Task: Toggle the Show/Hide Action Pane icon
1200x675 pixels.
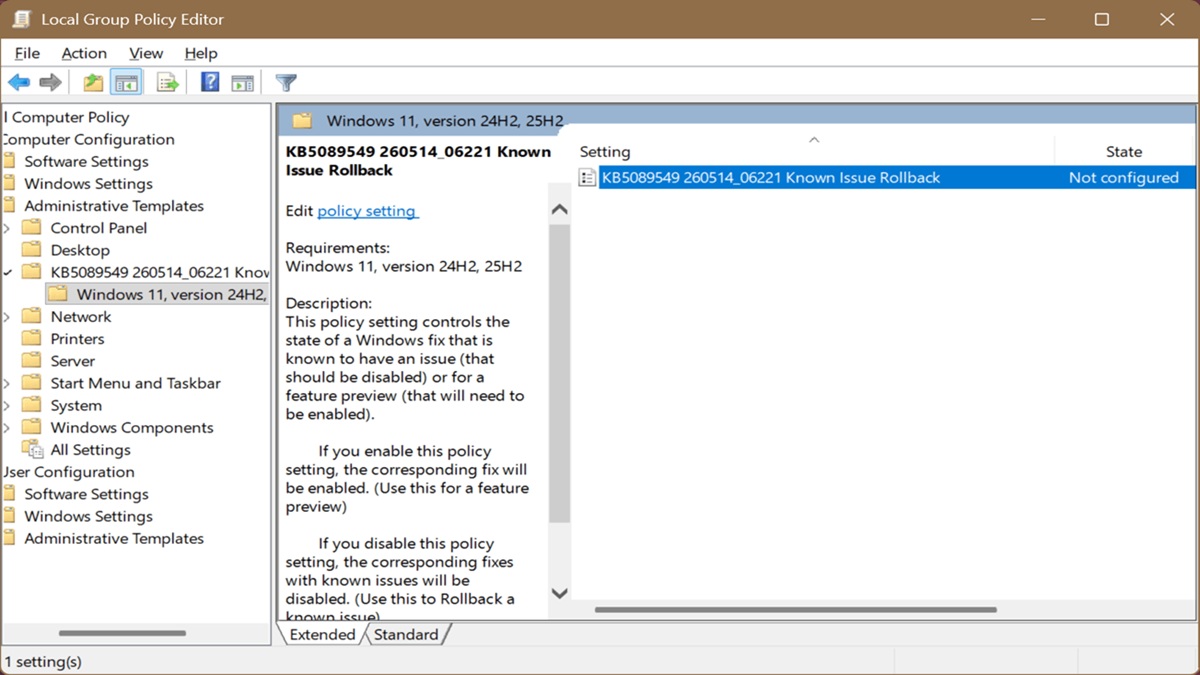Action: click(x=242, y=83)
